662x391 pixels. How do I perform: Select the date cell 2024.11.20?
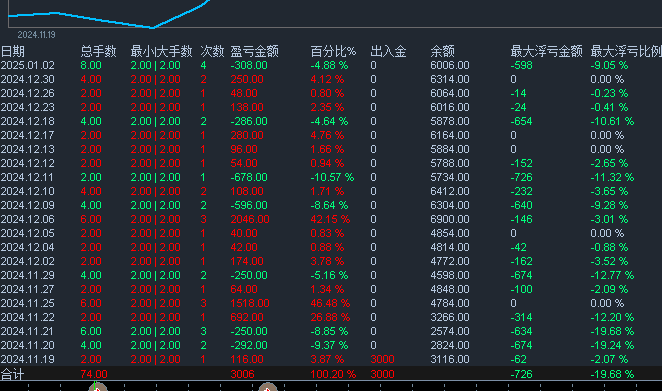(28, 345)
